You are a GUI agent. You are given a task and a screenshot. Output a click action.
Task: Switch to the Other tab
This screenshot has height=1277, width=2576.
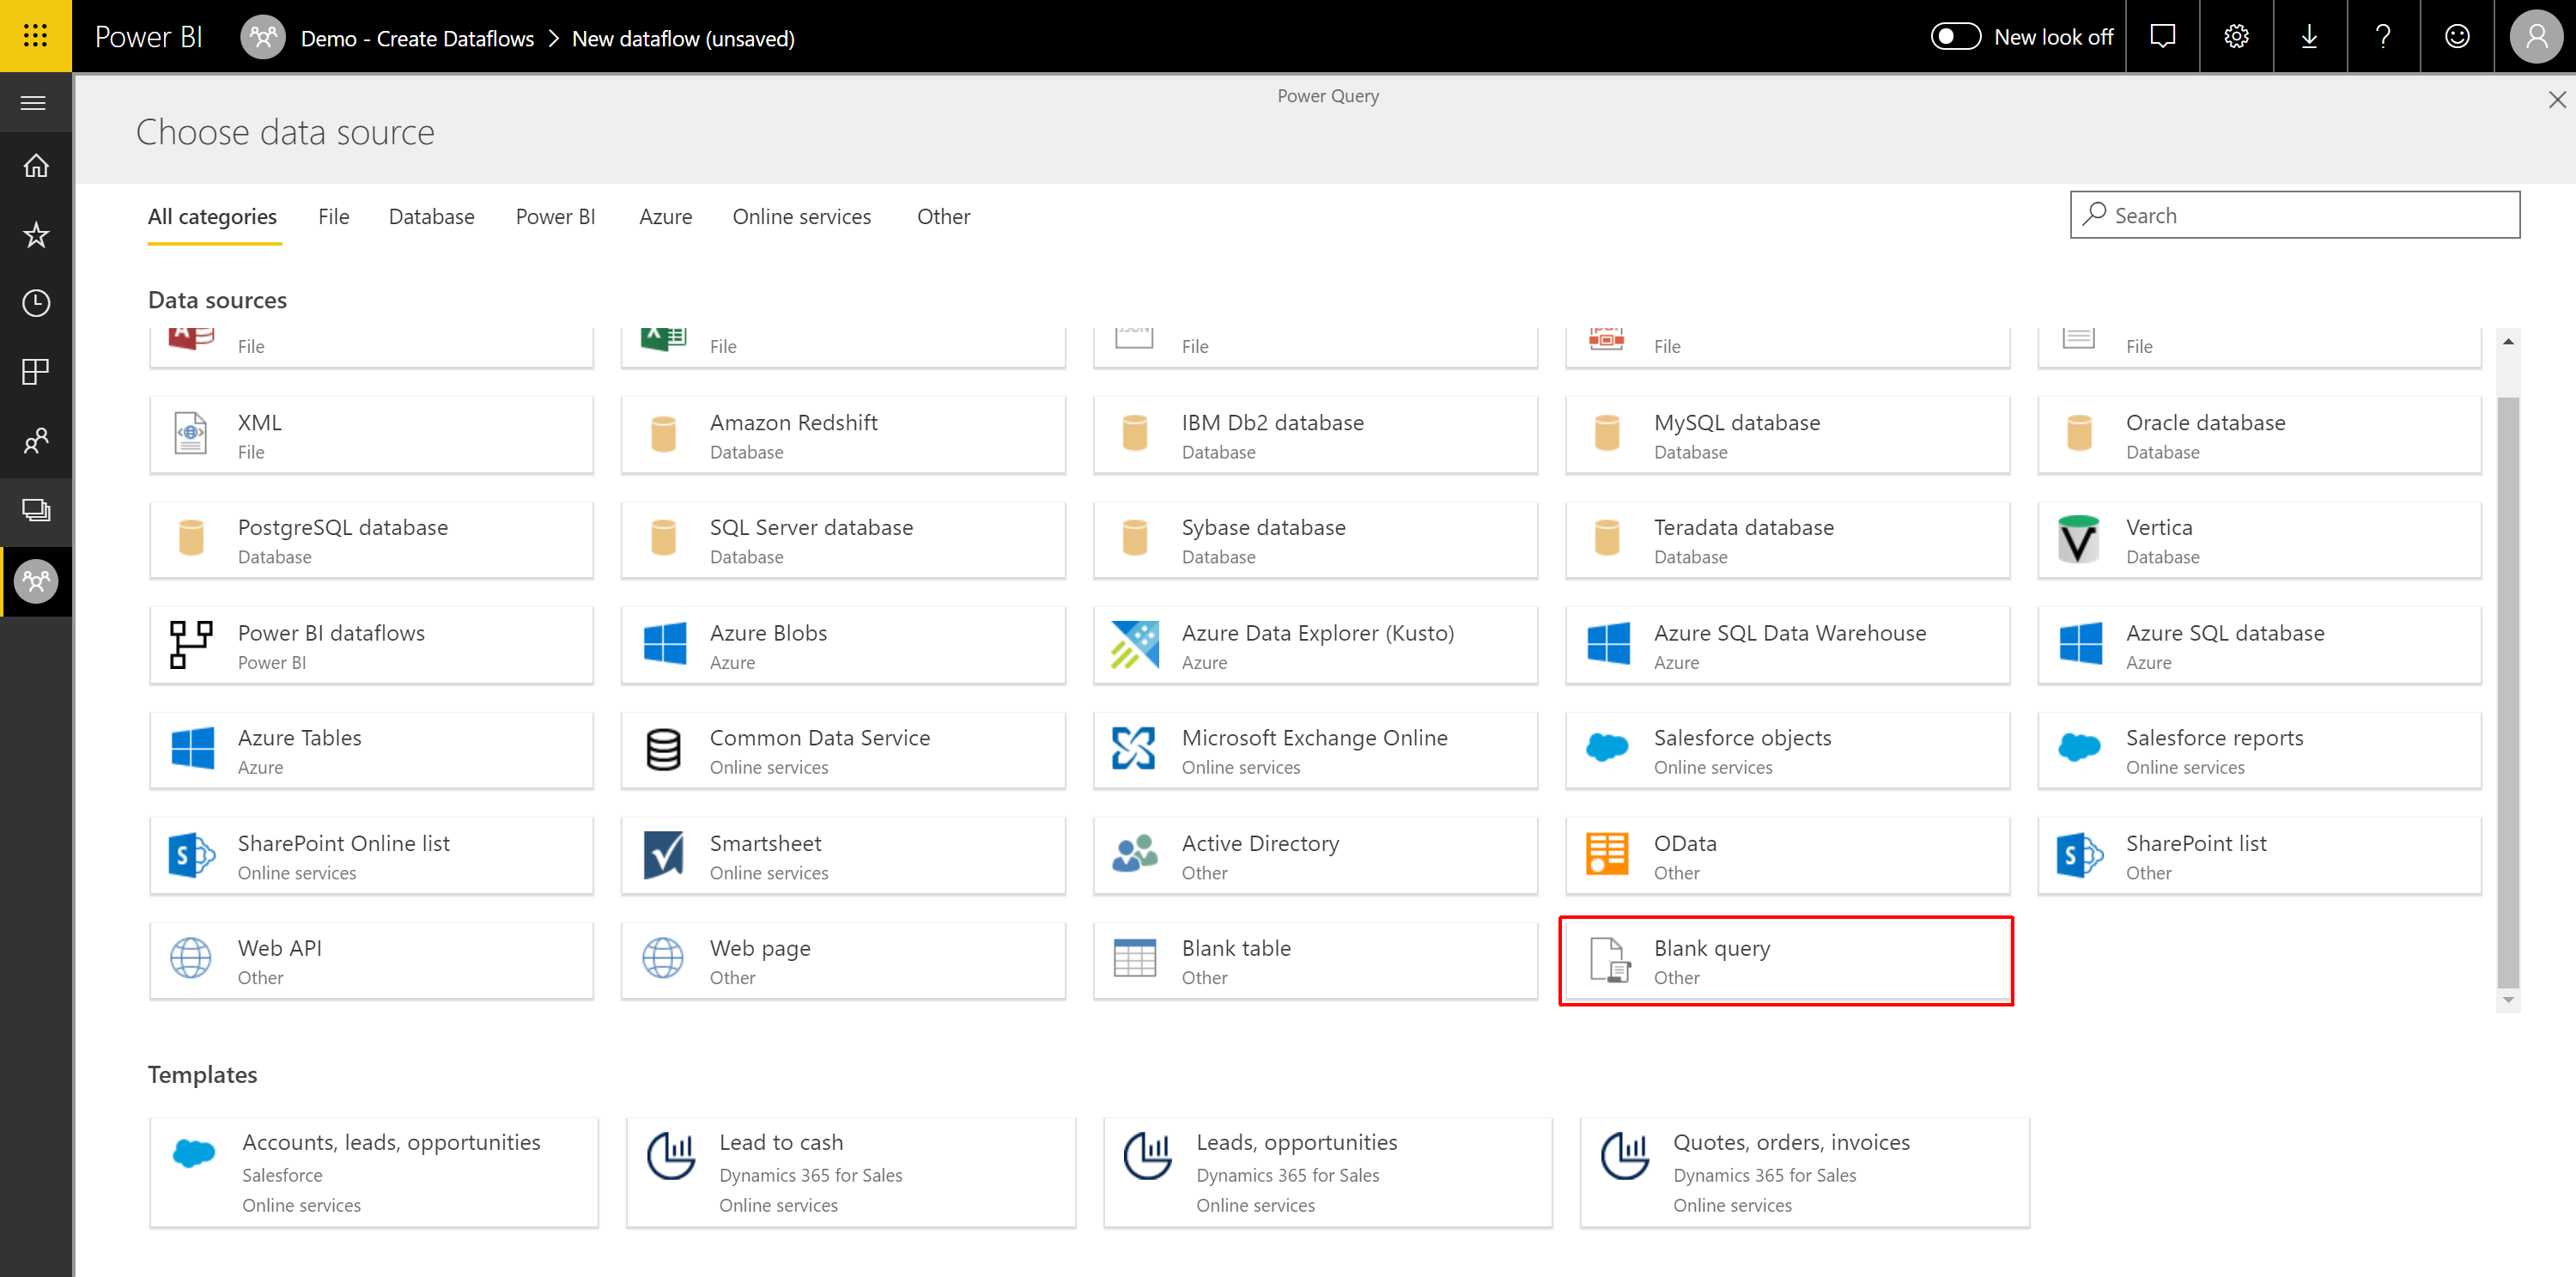pos(943,217)
